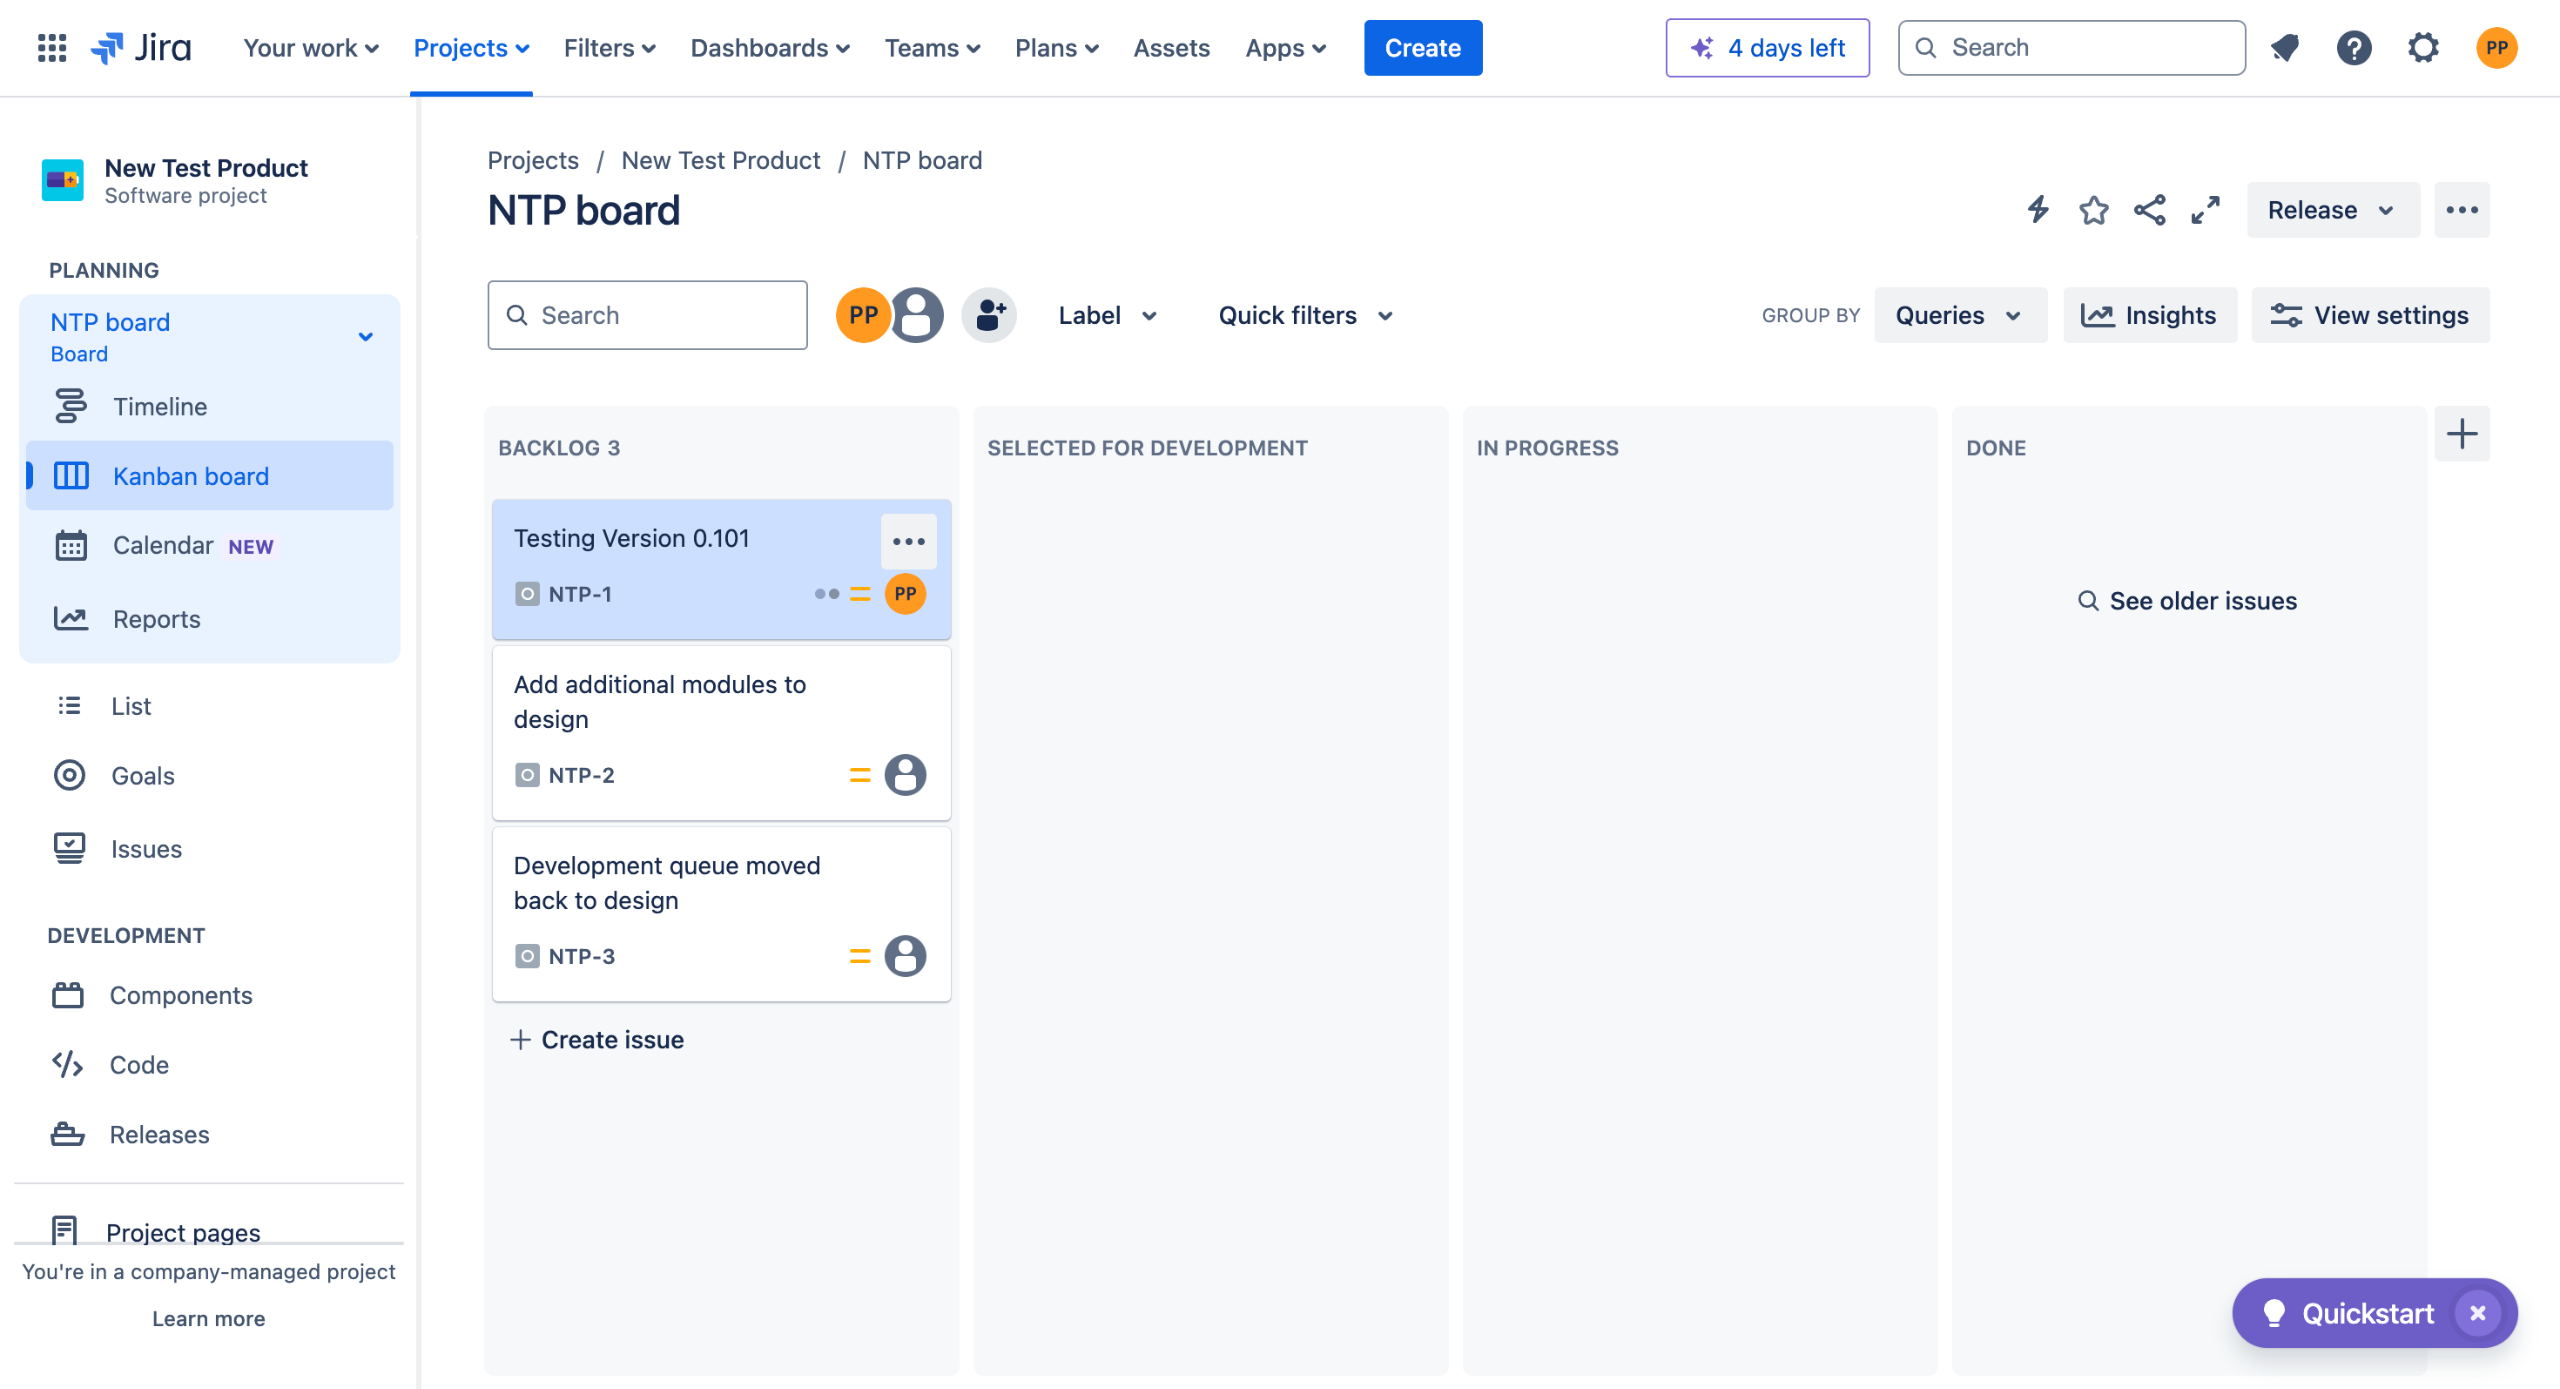Image resolution: width=2560 pixels, height=1389 pixels.
Task: Dismiss the Quickstart panel with X
Action: coord(2478,1313)
